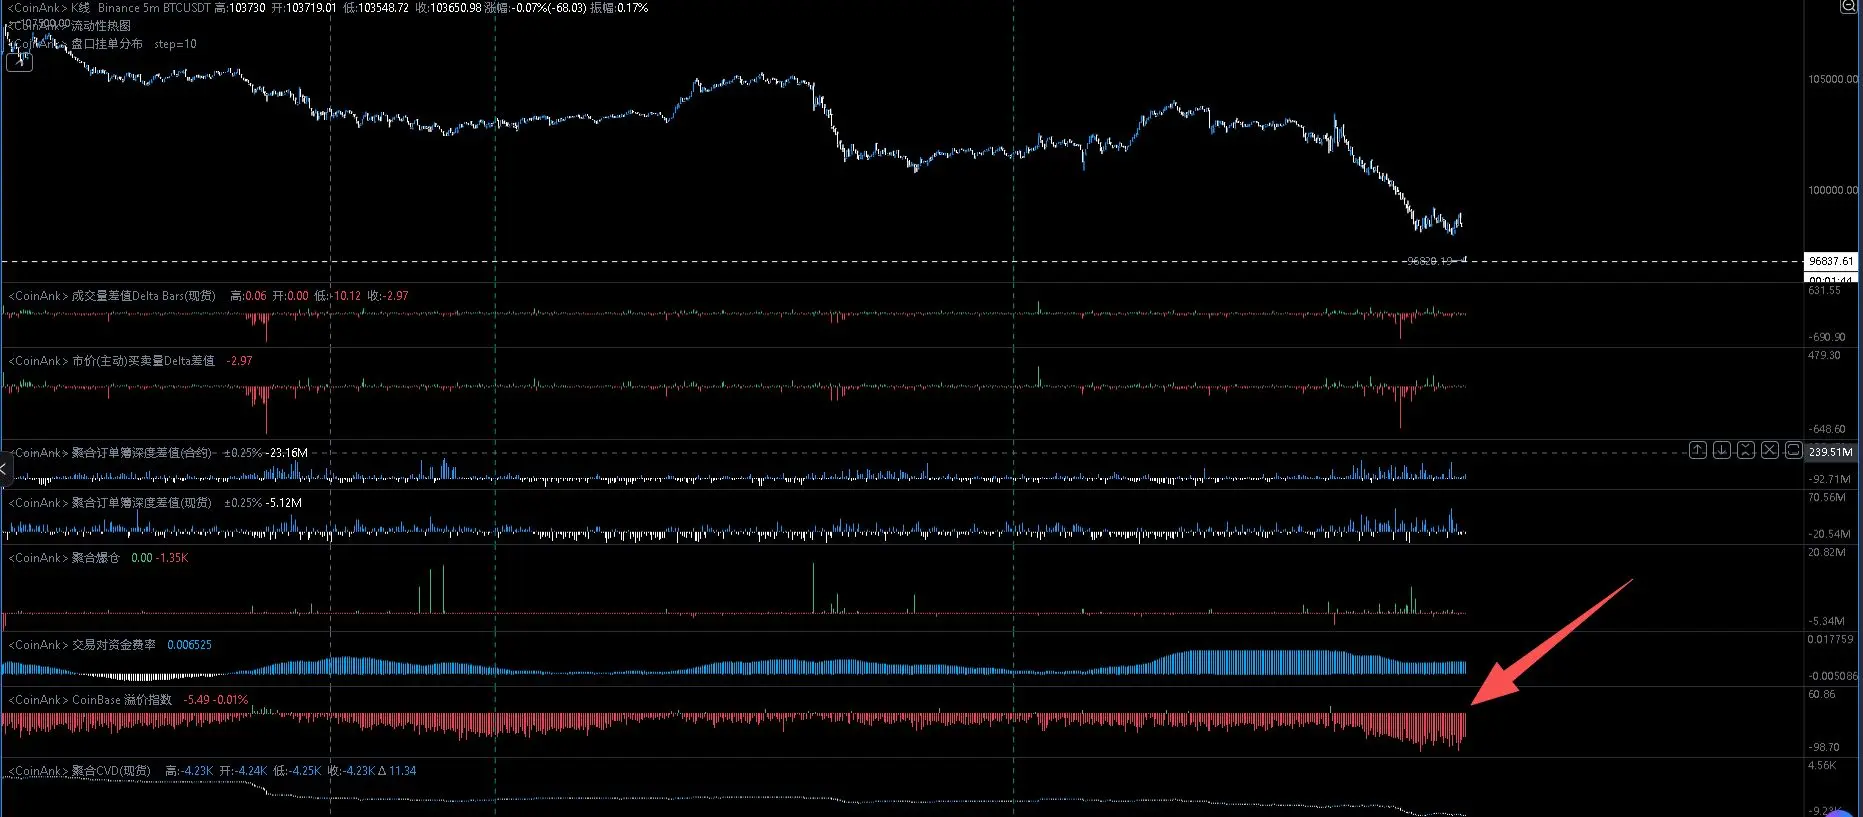Click the CoinBase 溢价指数 indicator label
Image resolution: width=1863 pixels, height=817 pixels.
pos(122,700)
